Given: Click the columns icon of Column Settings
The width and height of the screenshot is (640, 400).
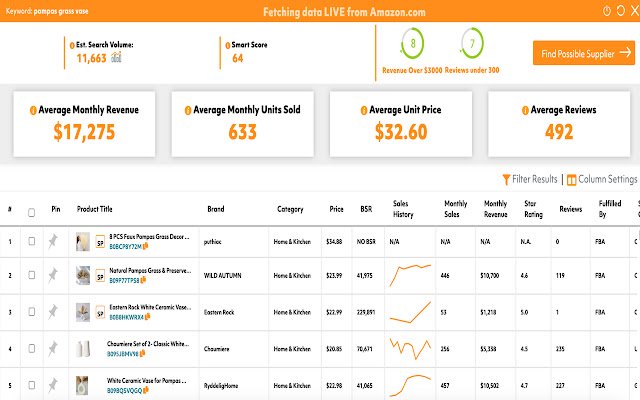Looking at the screenshot, I should [x=571, y=180].
